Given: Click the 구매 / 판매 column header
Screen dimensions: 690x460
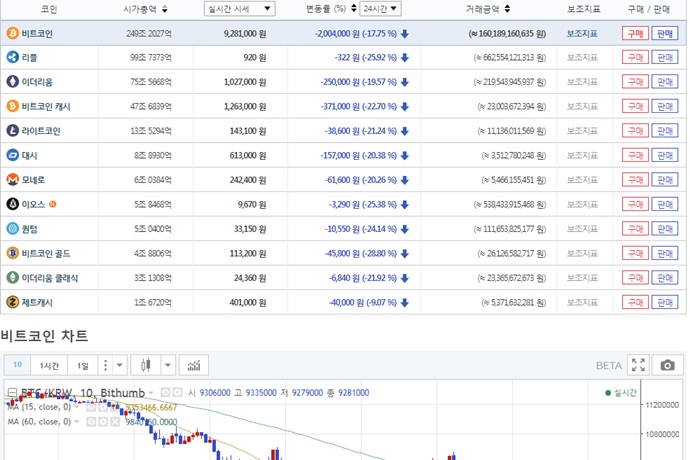Looking at the screenshot, I should 649,9.
